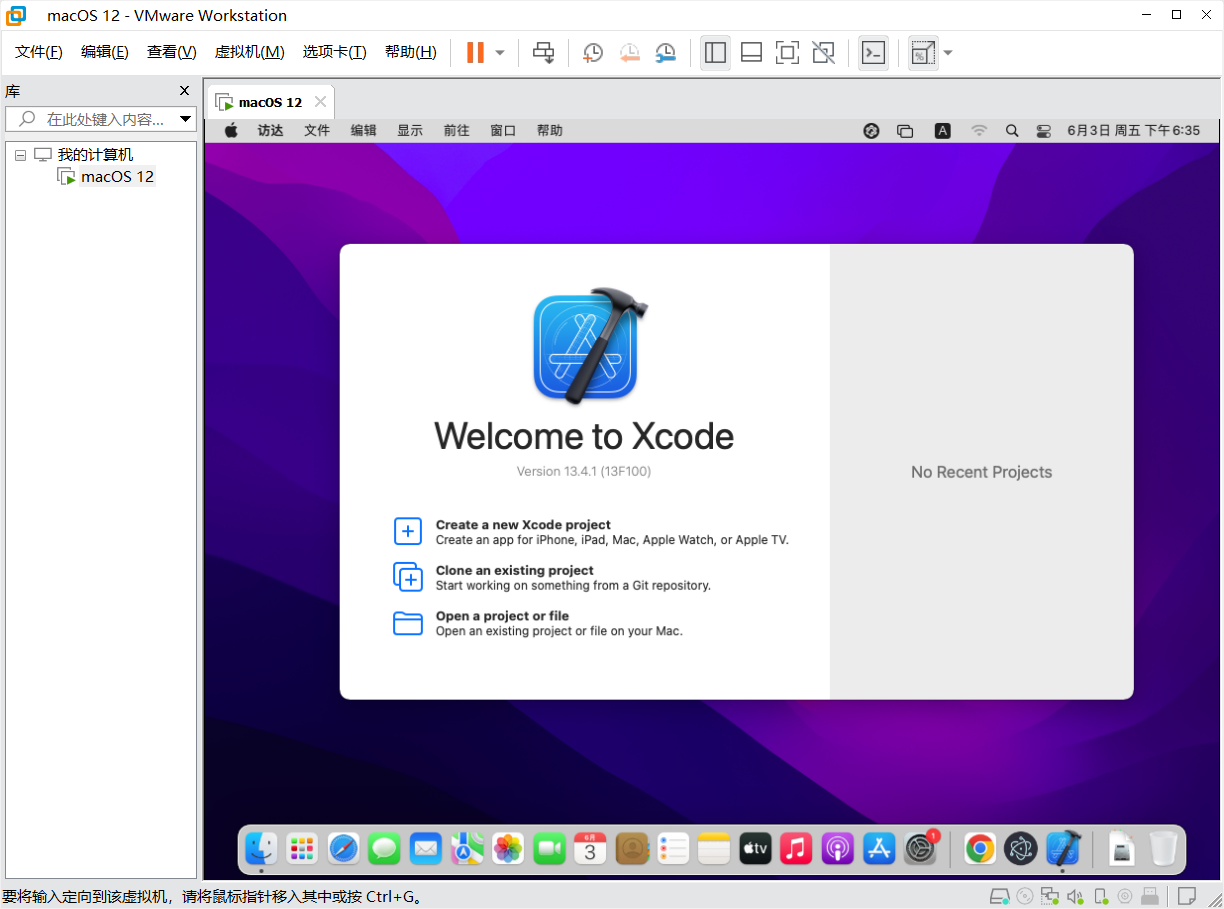Open FaceTime from the dock
This screenshot has width=1224, height=909.
pyautogui.click(x=549, y=849)
